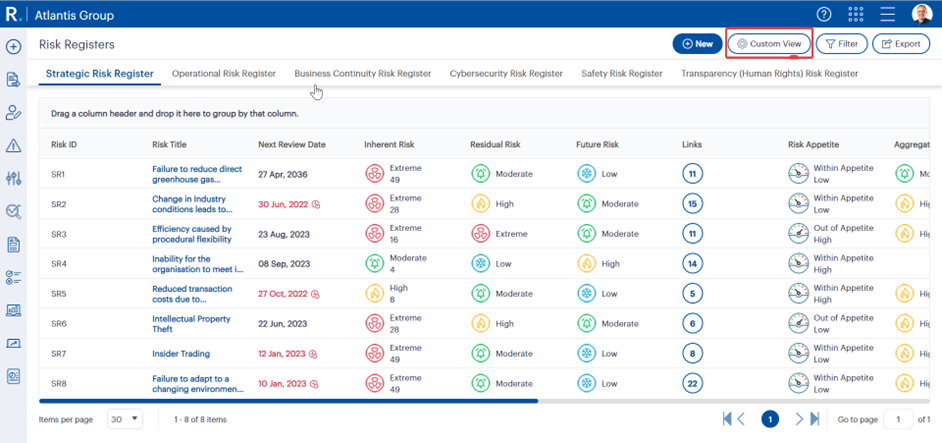
Task: Click SR1 Extreme inherent risk icon
Action: (375, 174)
